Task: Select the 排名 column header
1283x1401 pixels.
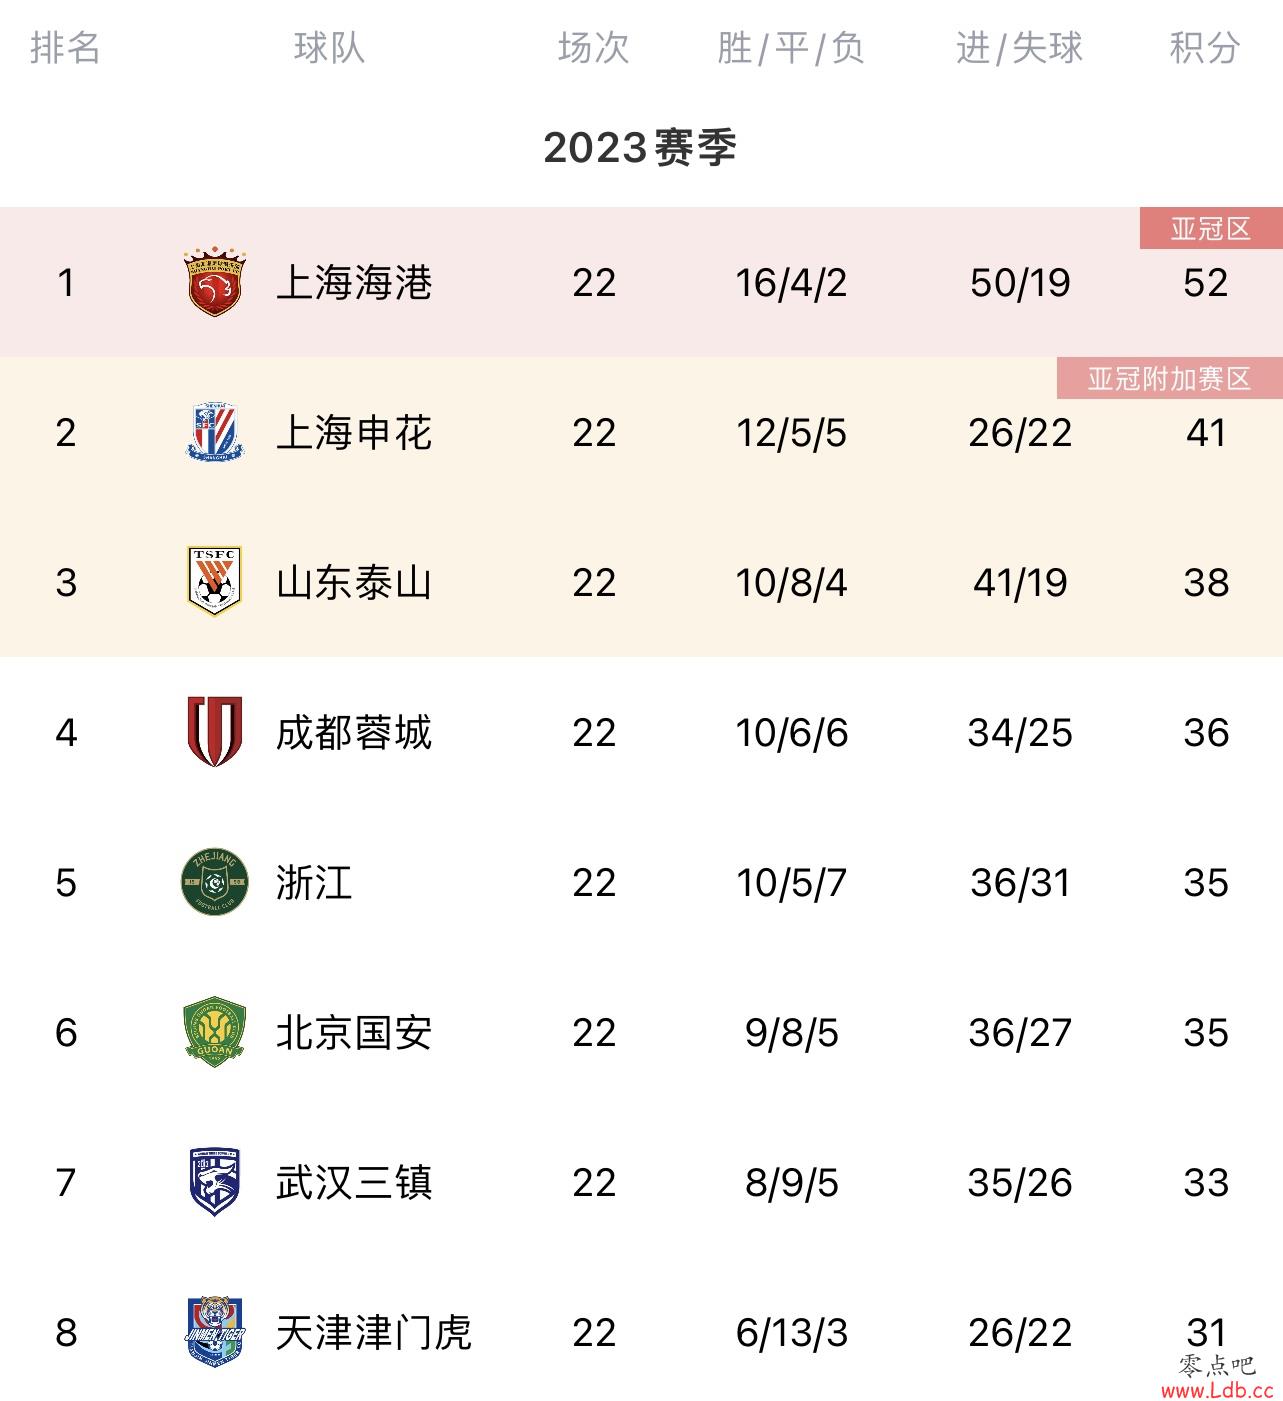Action: (x=65, y=47)
